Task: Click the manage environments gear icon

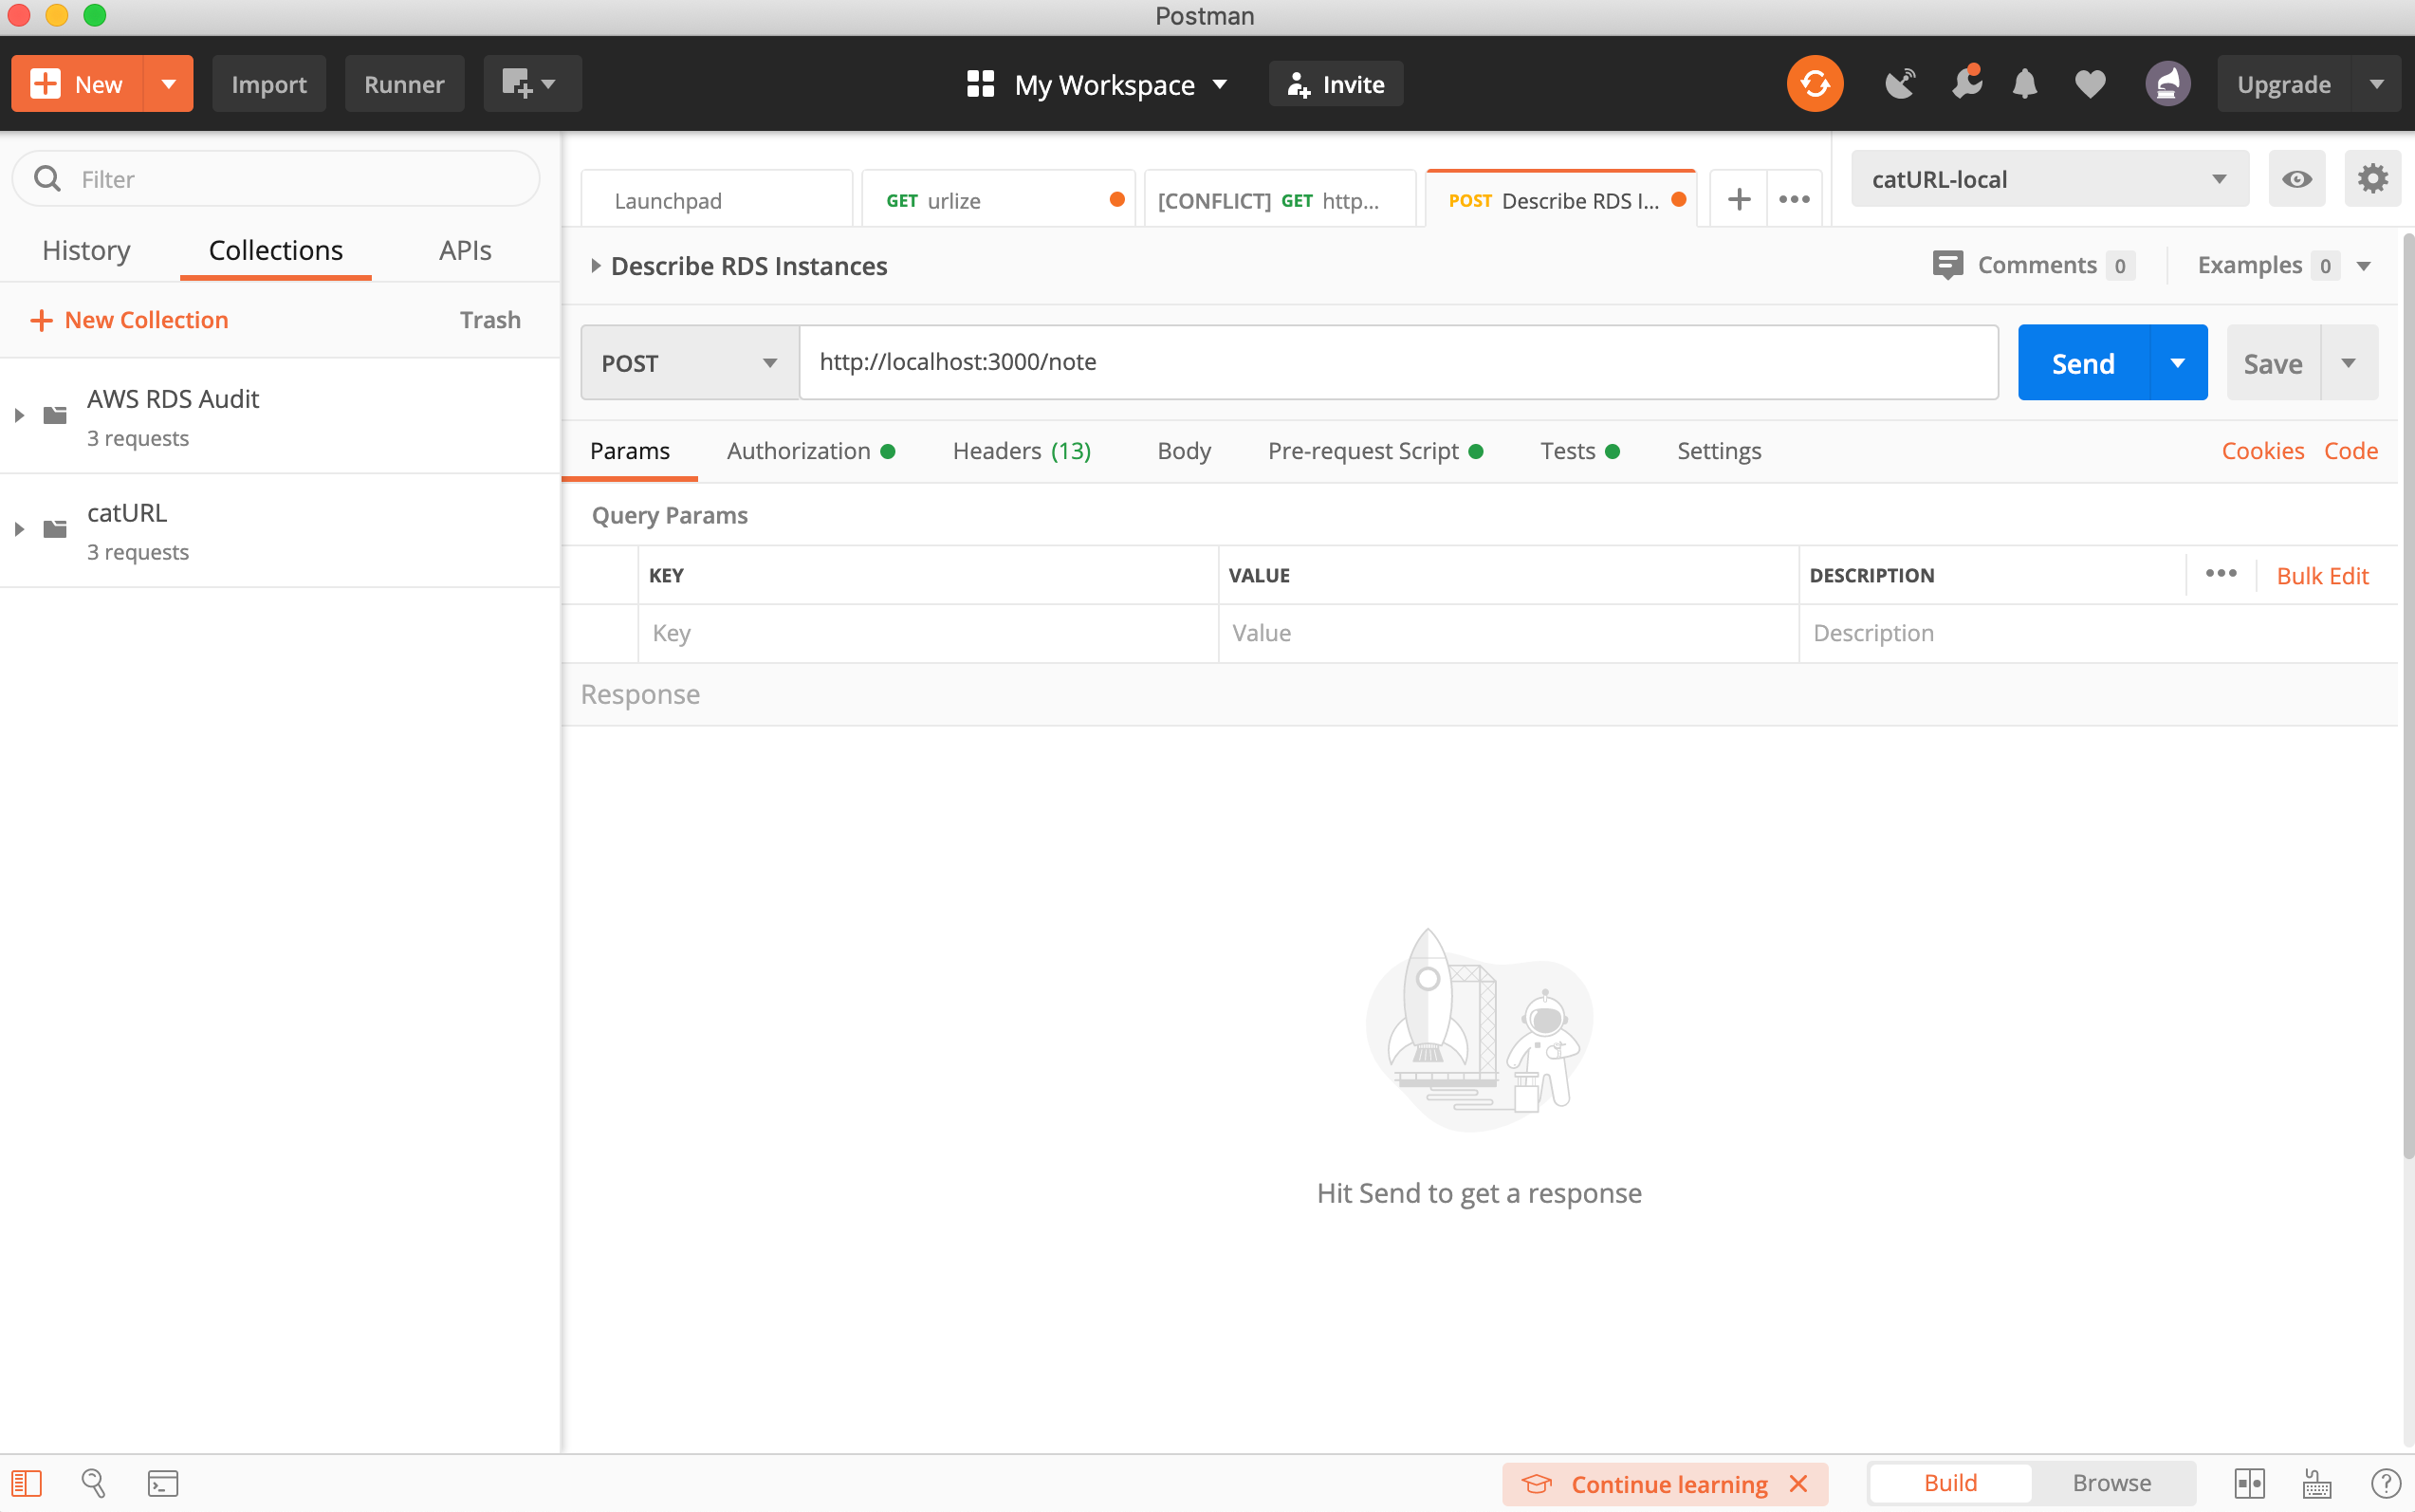Action: coord(2372,179)
